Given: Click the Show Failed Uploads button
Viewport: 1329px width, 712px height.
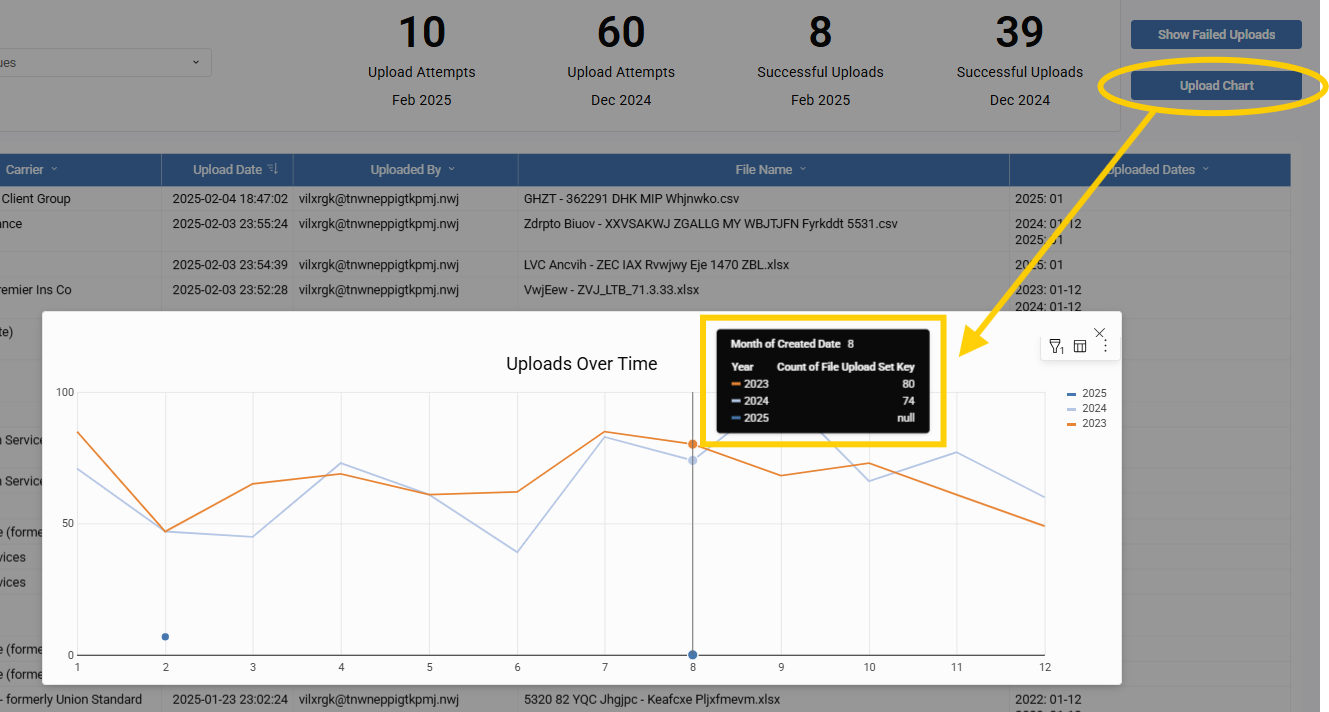Looking at the screenshot, I should pos(1216,35).
